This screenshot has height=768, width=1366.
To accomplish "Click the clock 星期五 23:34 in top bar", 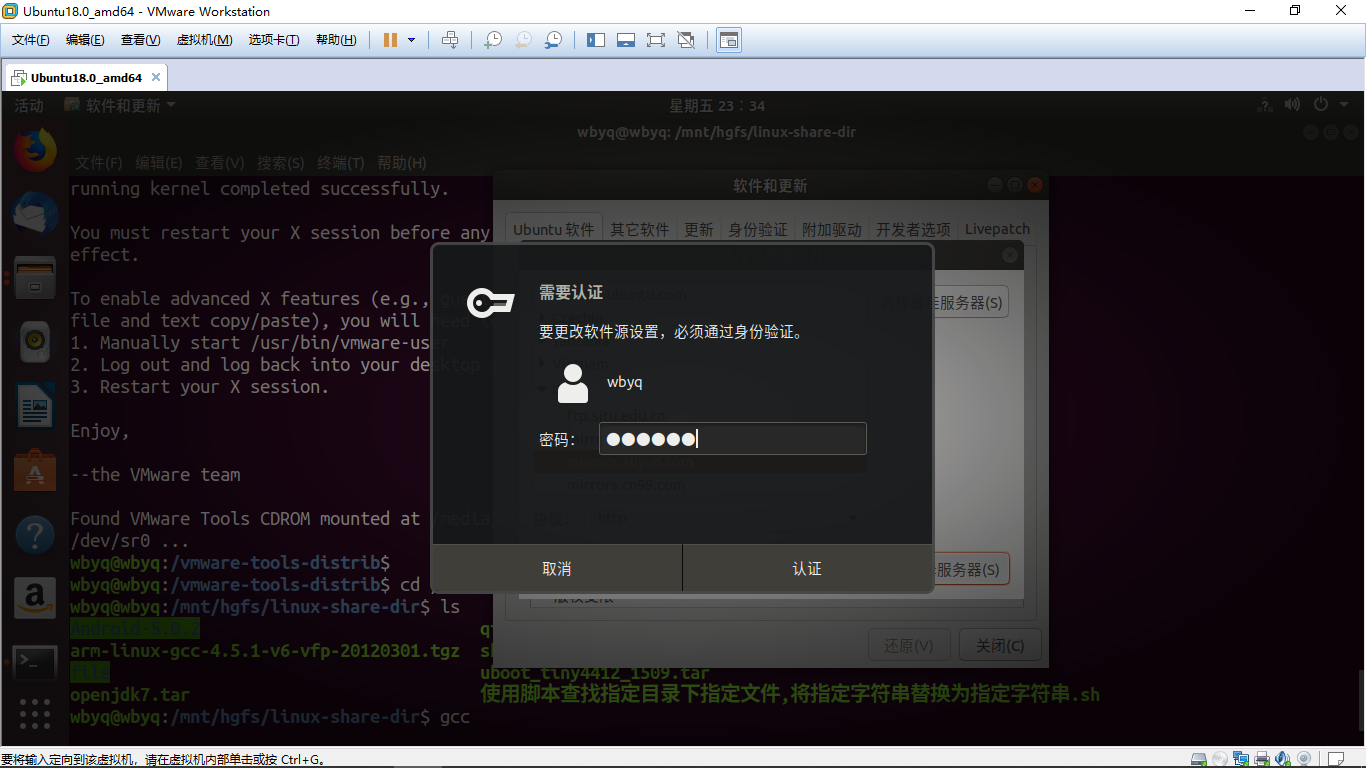I will [x=717, y=106].
